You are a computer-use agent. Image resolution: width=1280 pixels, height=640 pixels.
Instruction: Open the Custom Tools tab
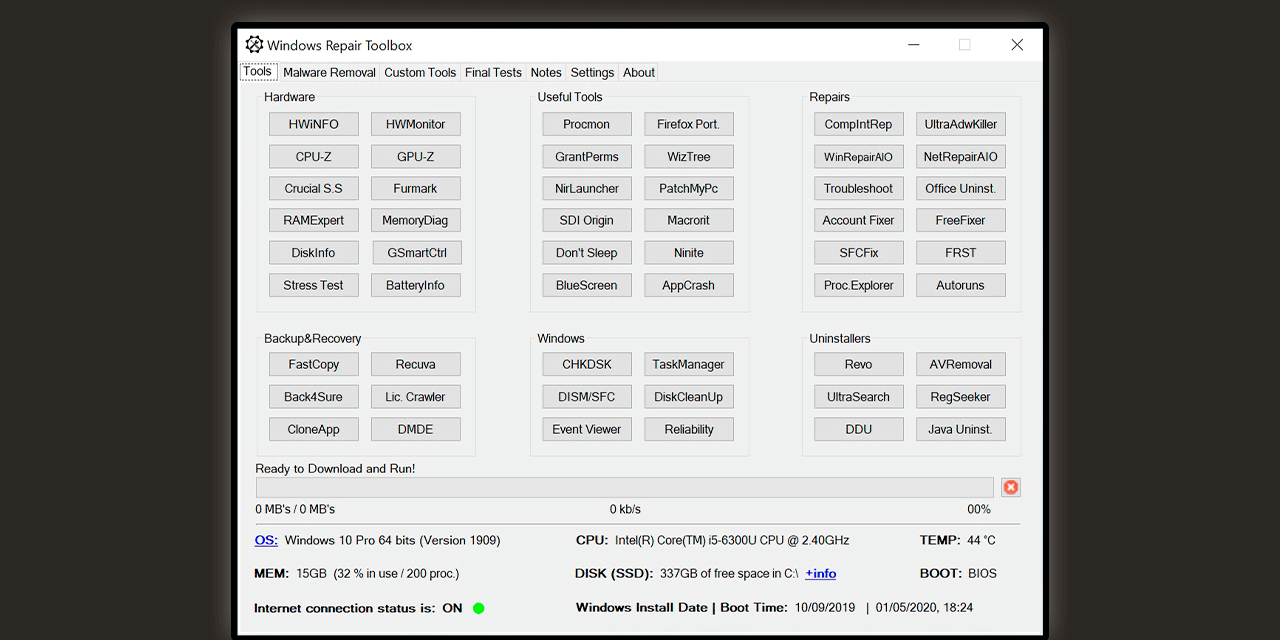(420, 72)
